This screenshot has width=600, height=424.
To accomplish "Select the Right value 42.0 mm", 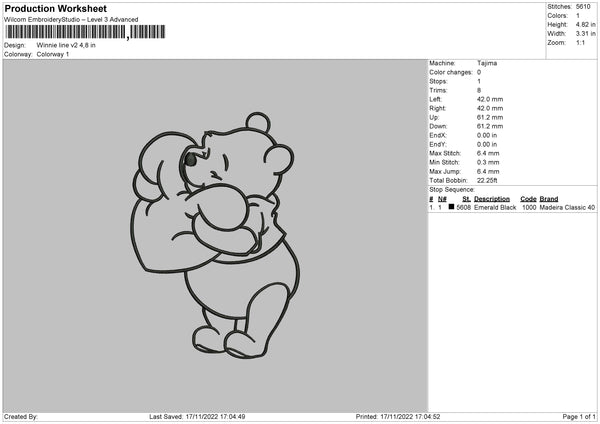I will (x=490, y=109).
